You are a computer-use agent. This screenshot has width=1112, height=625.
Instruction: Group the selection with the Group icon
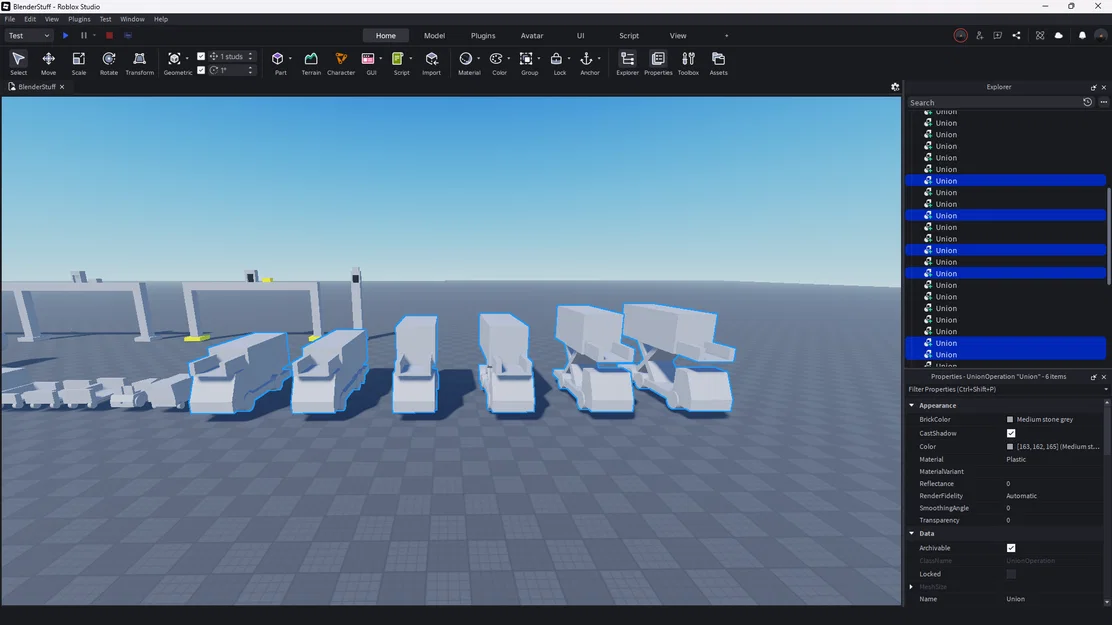[526, 59]
